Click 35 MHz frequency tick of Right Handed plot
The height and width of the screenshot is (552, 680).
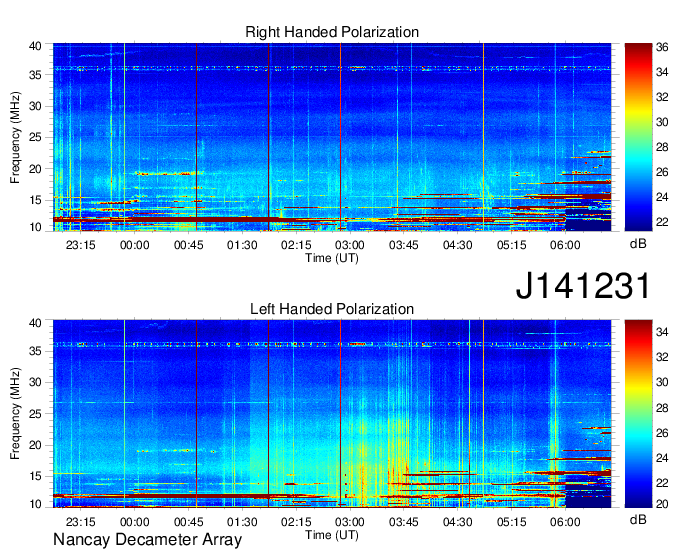coord(35,75)
